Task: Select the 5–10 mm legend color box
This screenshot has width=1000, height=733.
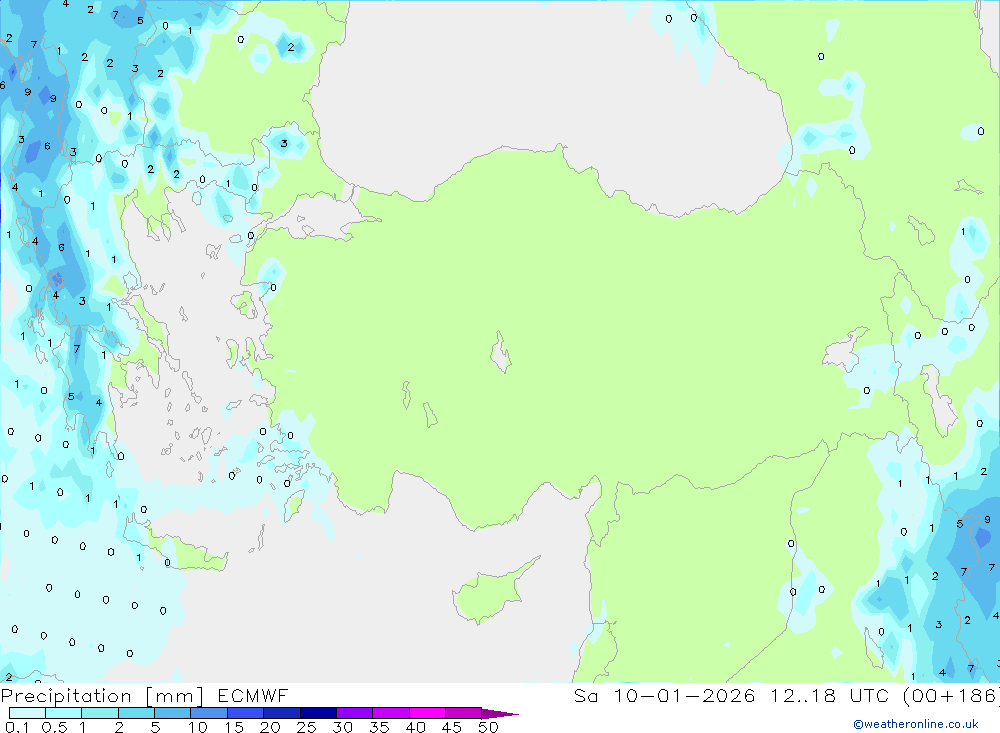Action: click(172, 713)
